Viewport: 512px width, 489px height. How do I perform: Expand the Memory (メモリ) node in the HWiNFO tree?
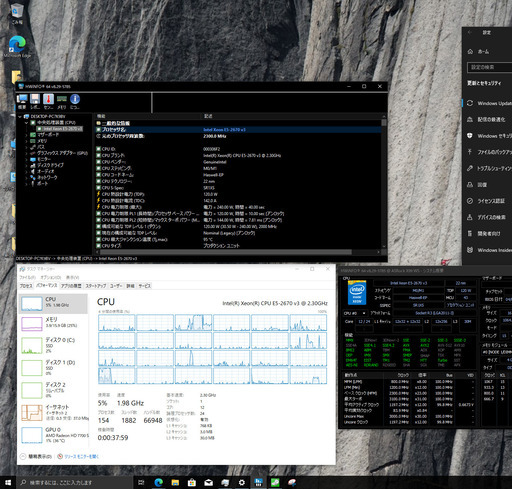point(26,141)
